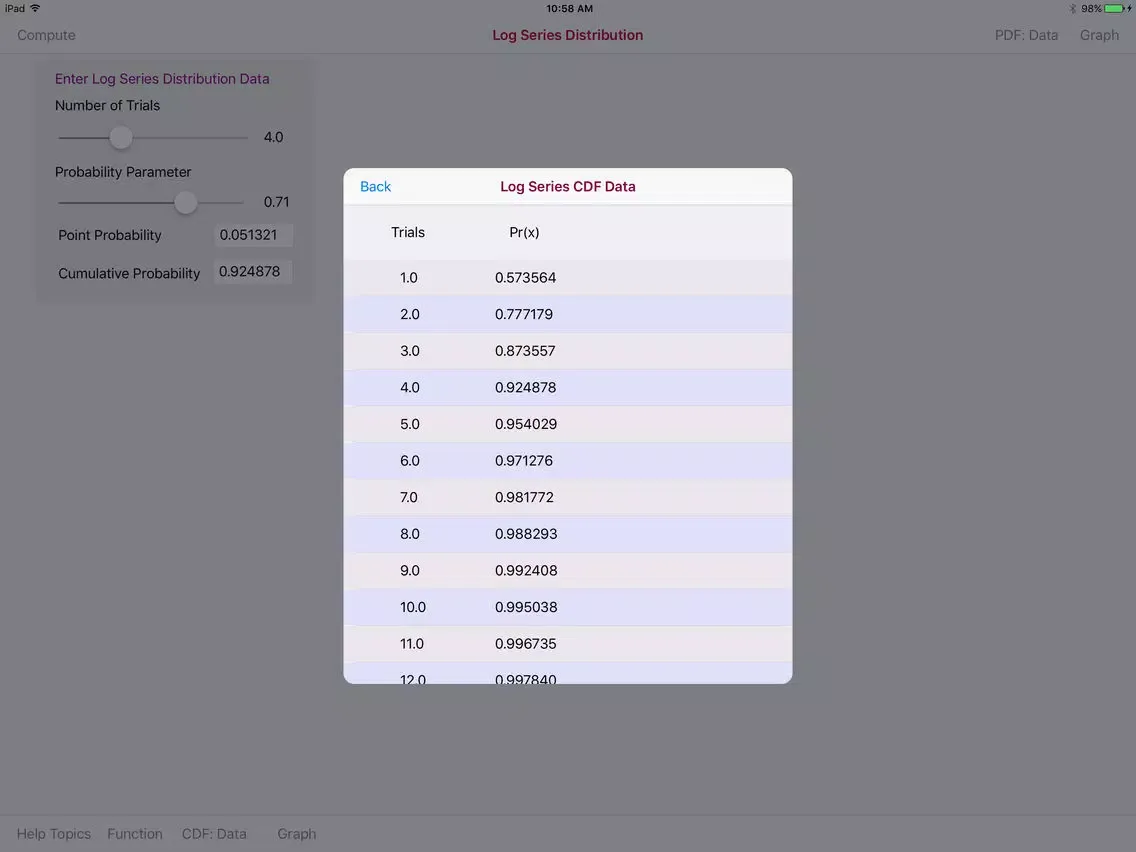Select the table value 0.924878 for trial 4.0

coord(525,388)
